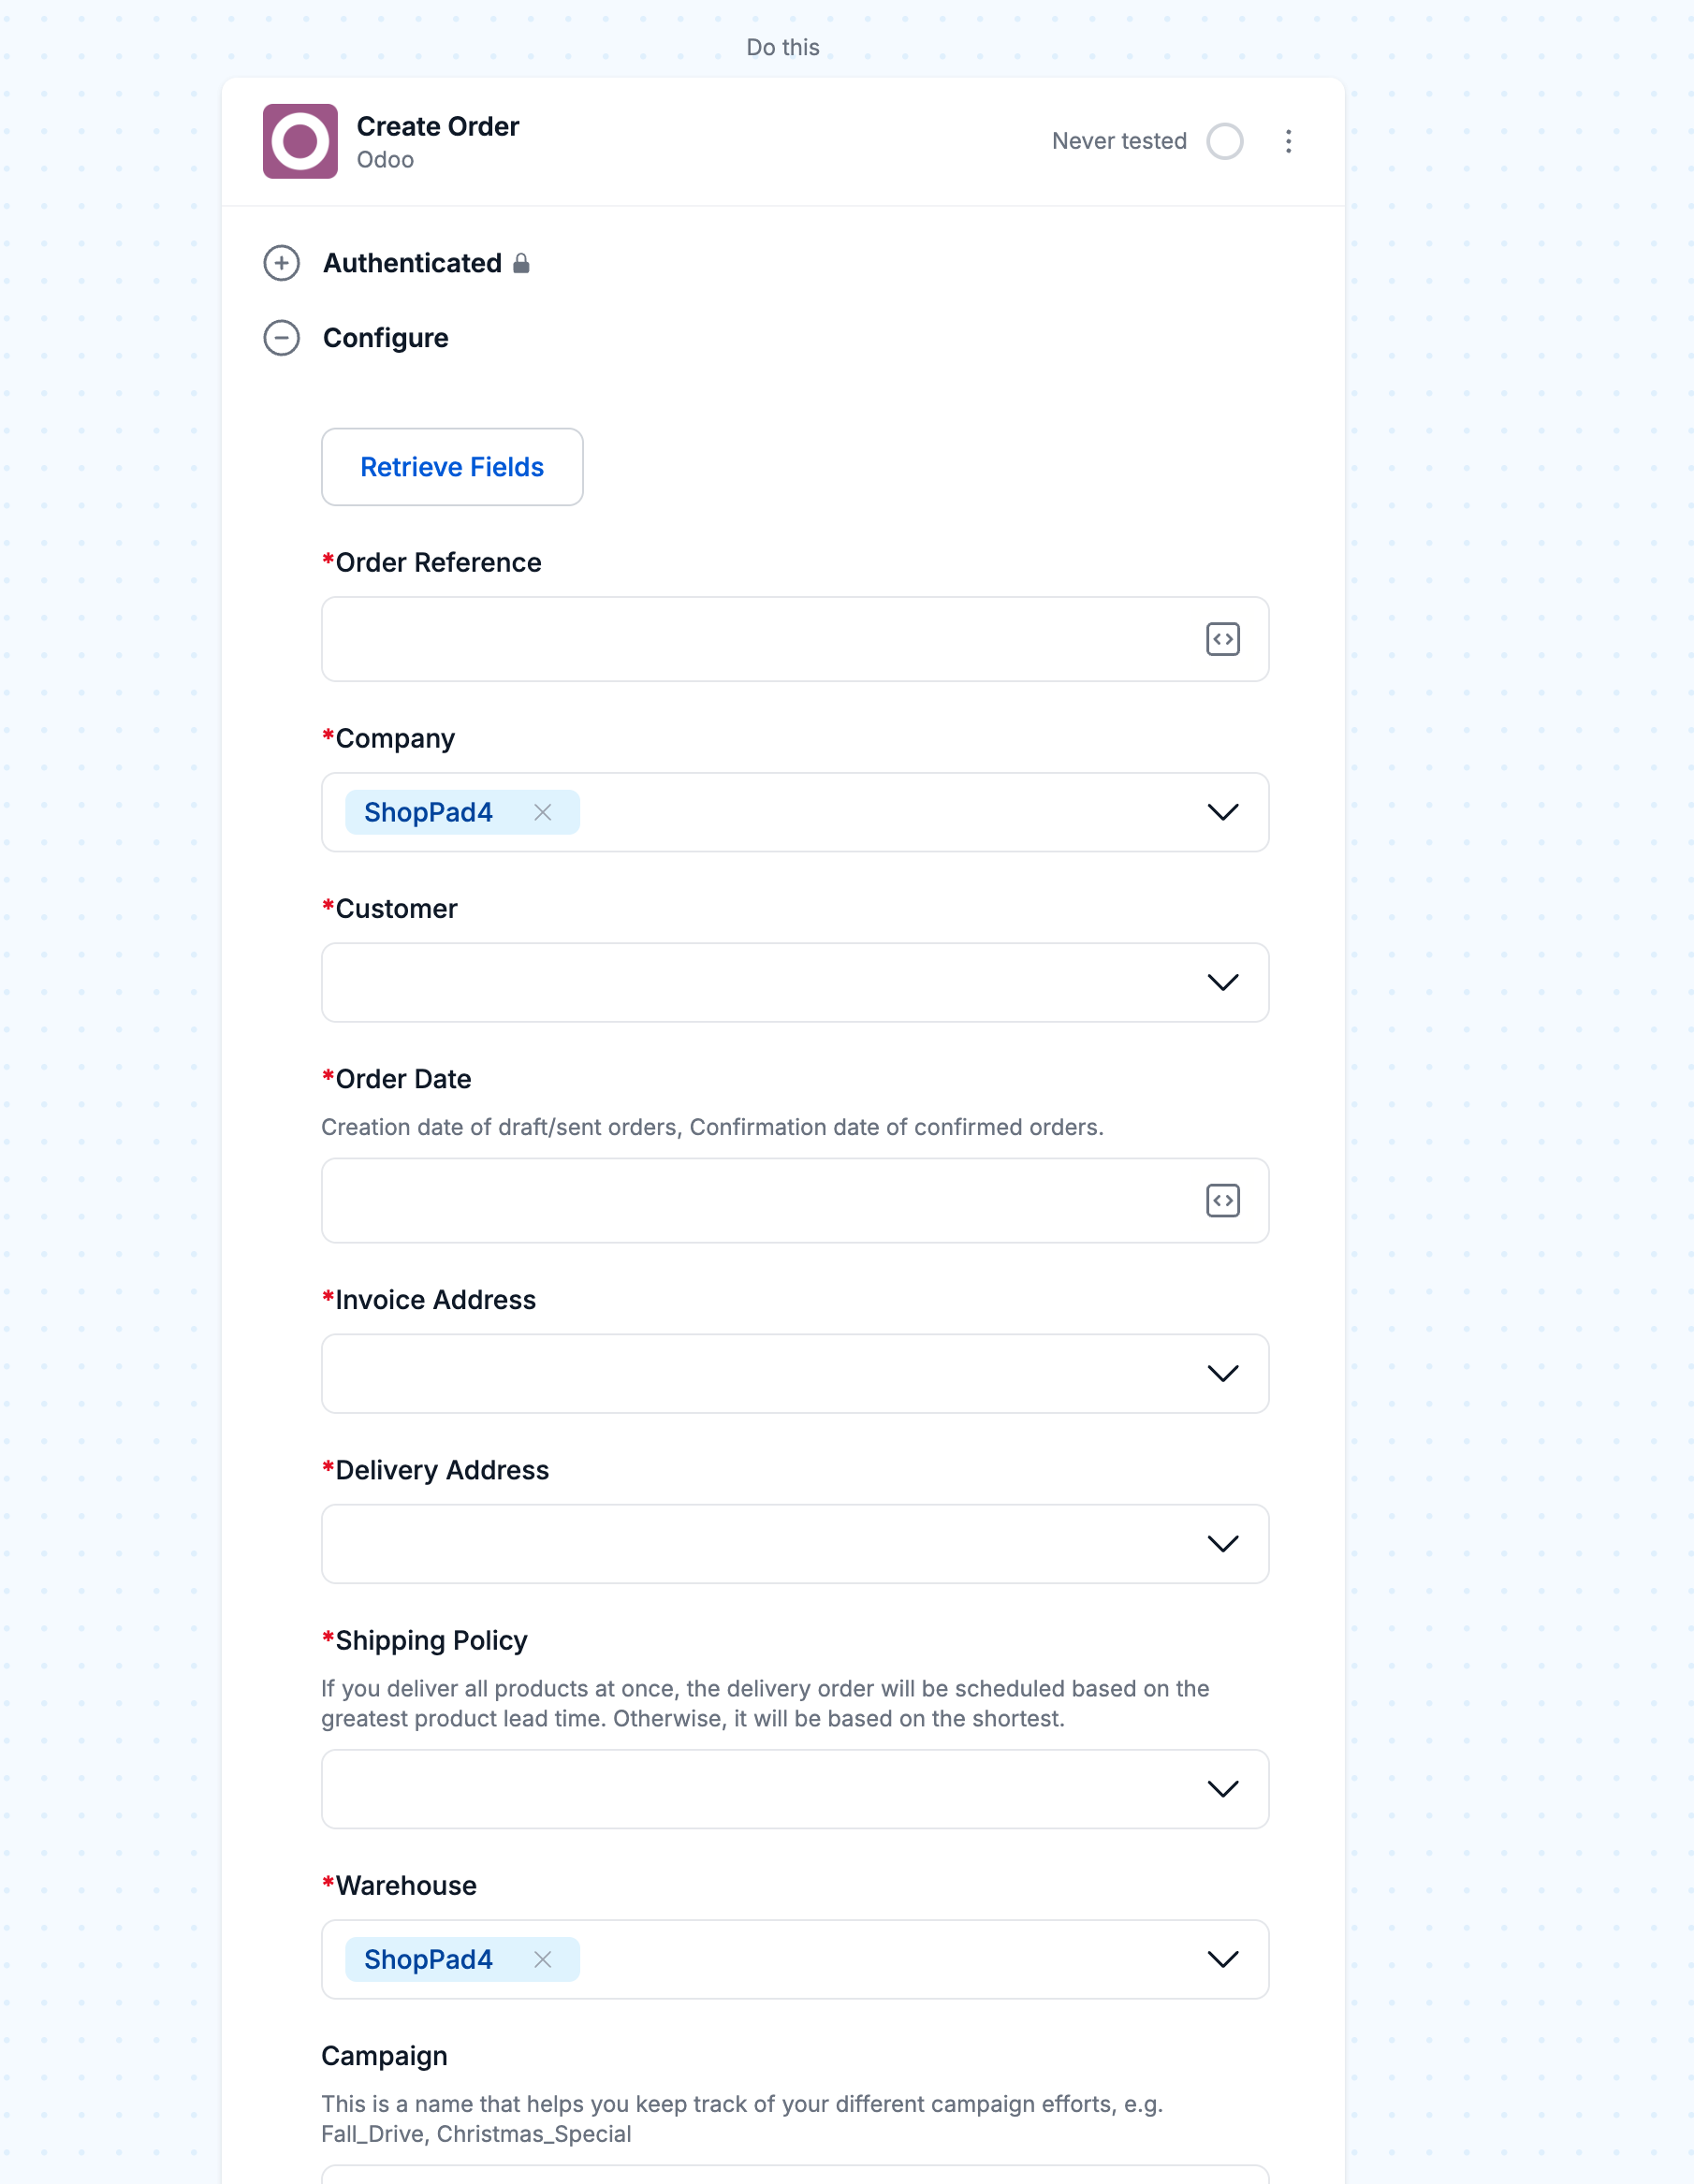
Task: Click the lock icon beside Authenticated
Action: tap(521, 263)
